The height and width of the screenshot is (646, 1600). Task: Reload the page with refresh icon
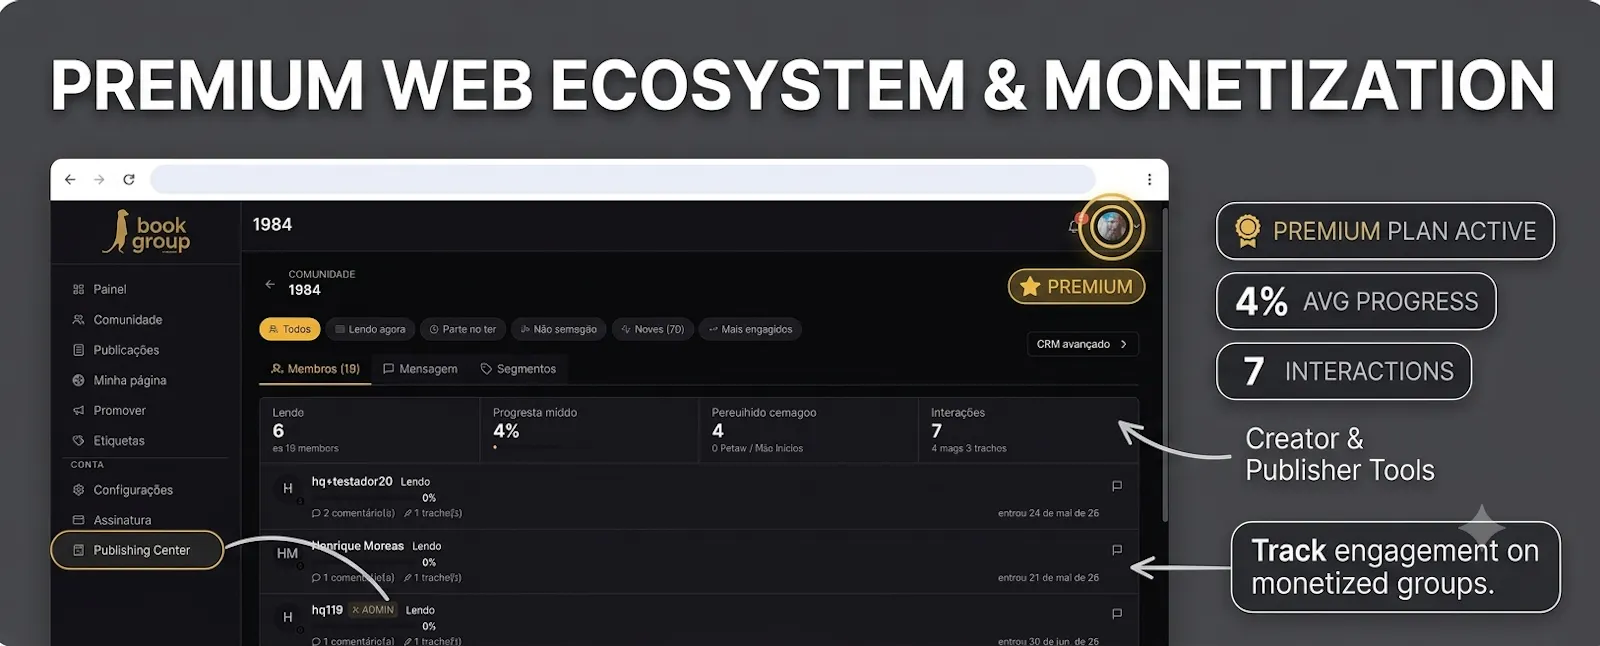(129, 180)
